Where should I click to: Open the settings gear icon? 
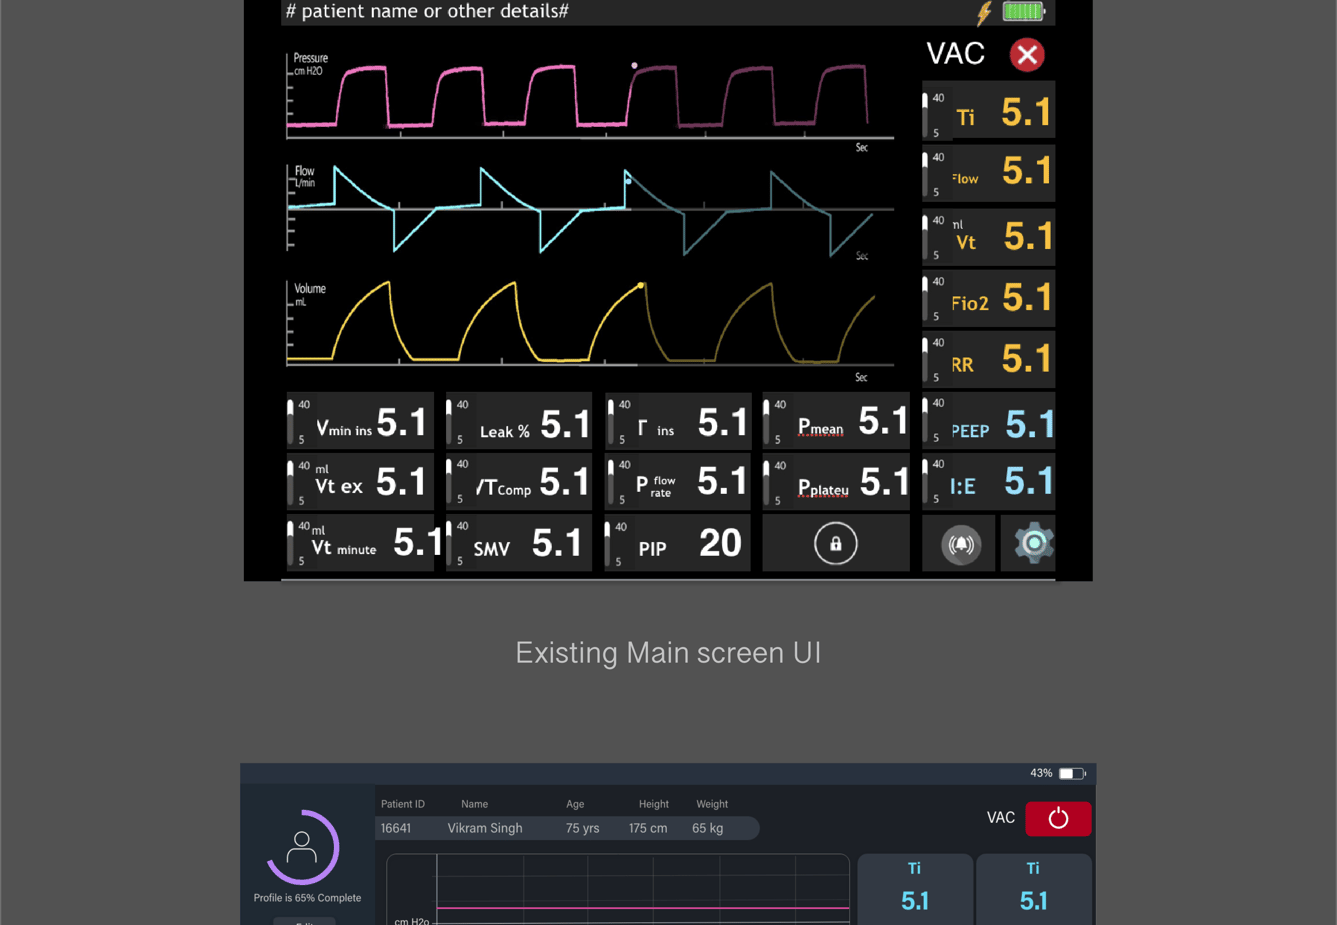coord(1034,543)
